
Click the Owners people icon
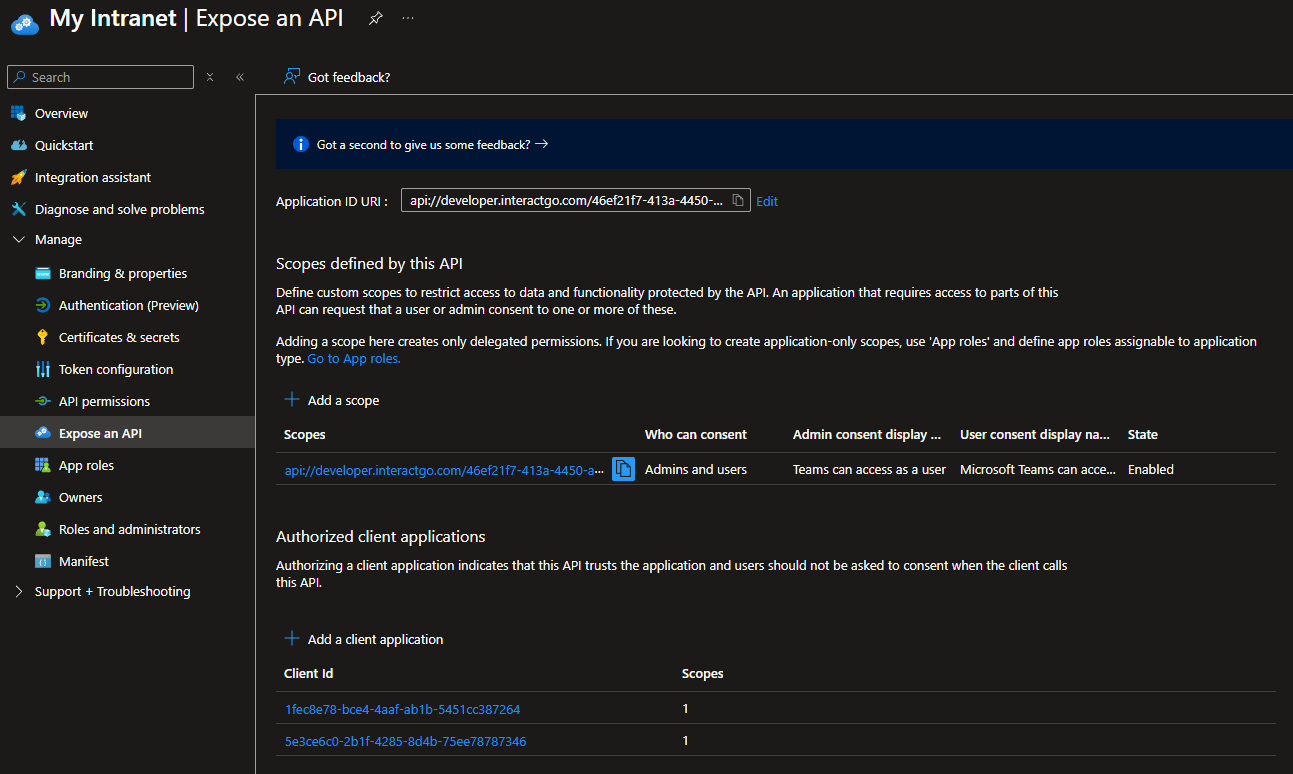[x=42, y=497]
